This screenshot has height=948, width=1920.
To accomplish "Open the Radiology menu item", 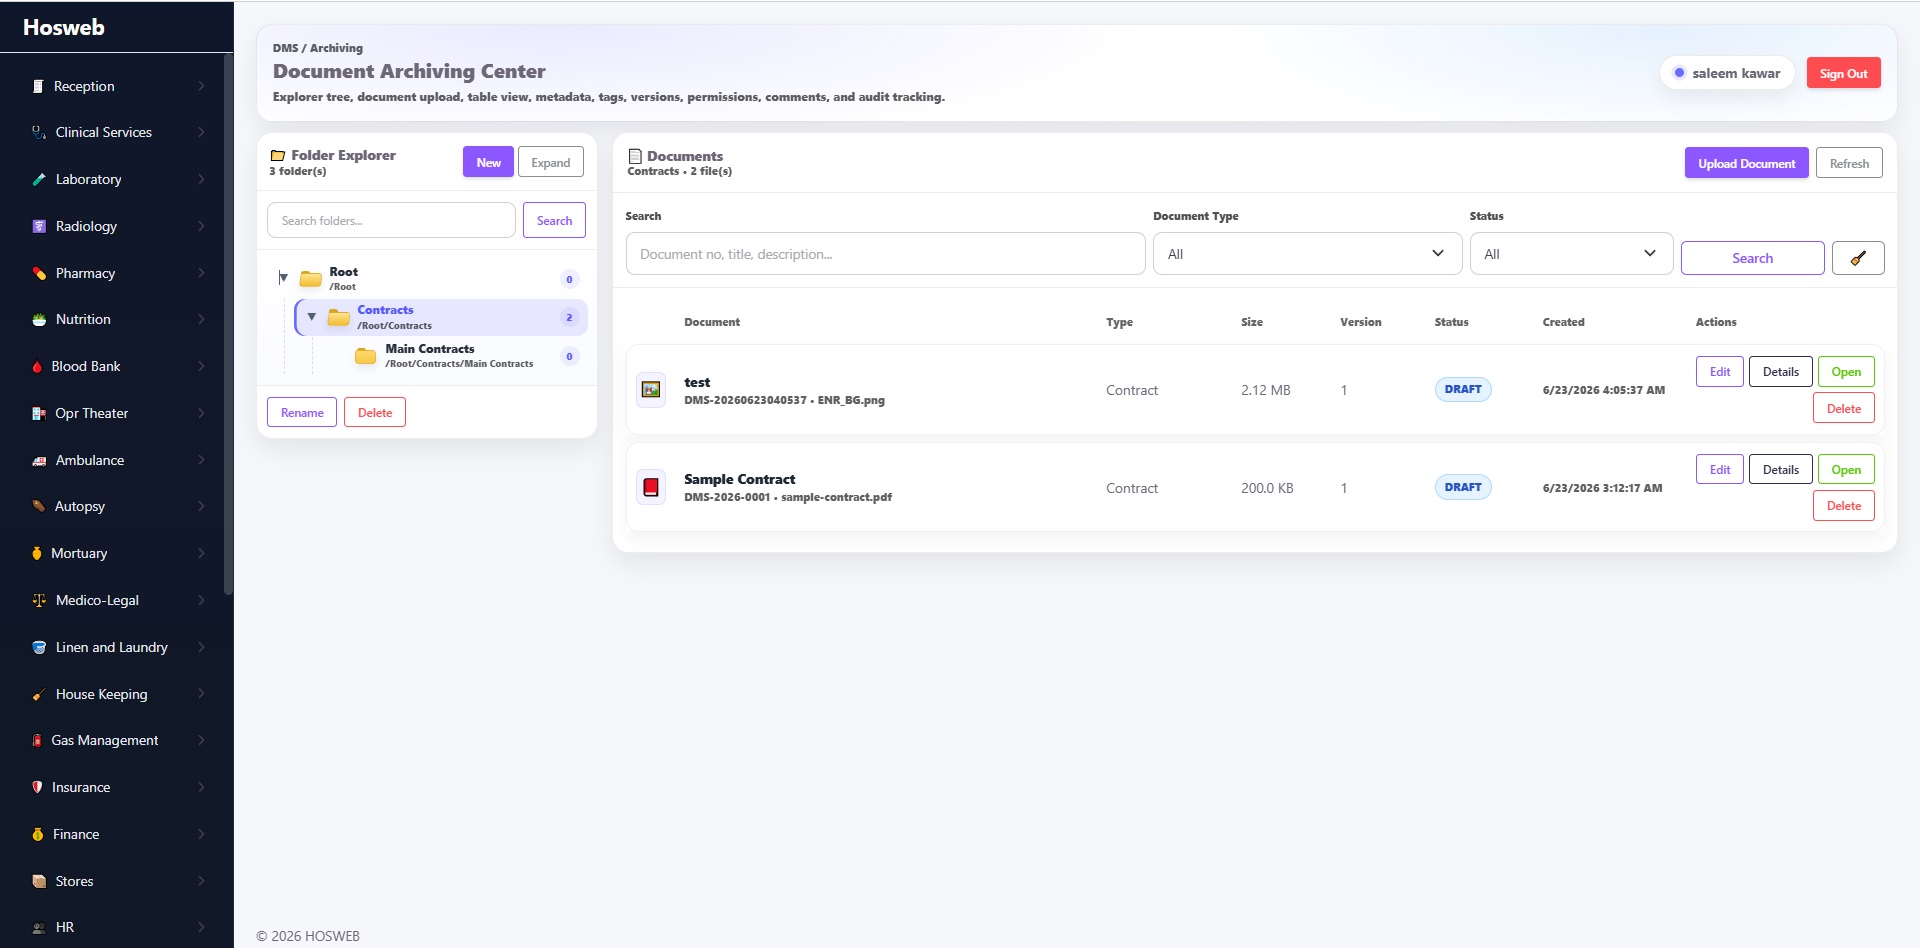I will (x=116, y=226).
